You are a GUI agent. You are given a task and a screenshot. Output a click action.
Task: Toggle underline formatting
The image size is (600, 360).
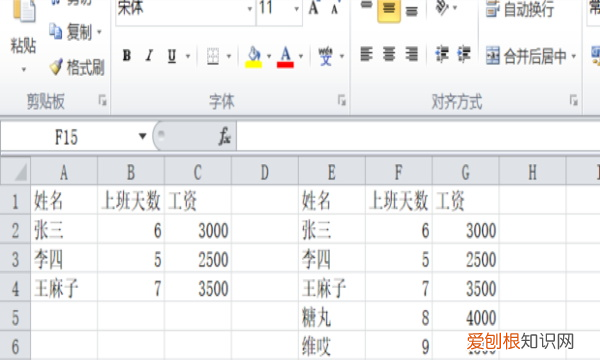tap(172, 56)
